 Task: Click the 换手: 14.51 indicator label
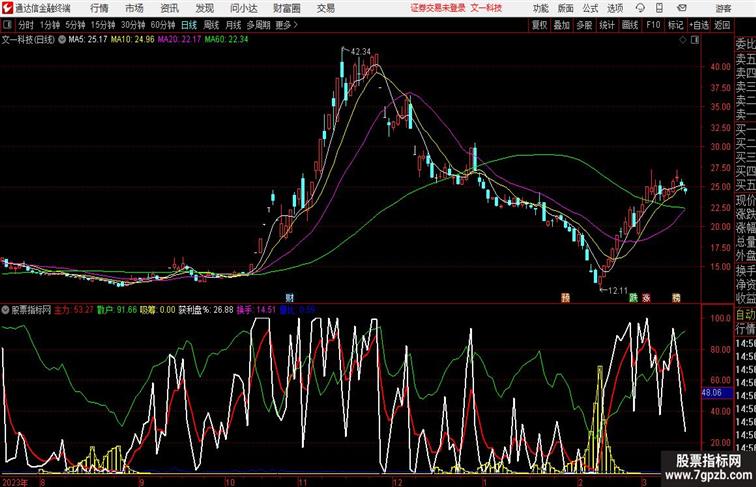point(256,310)
